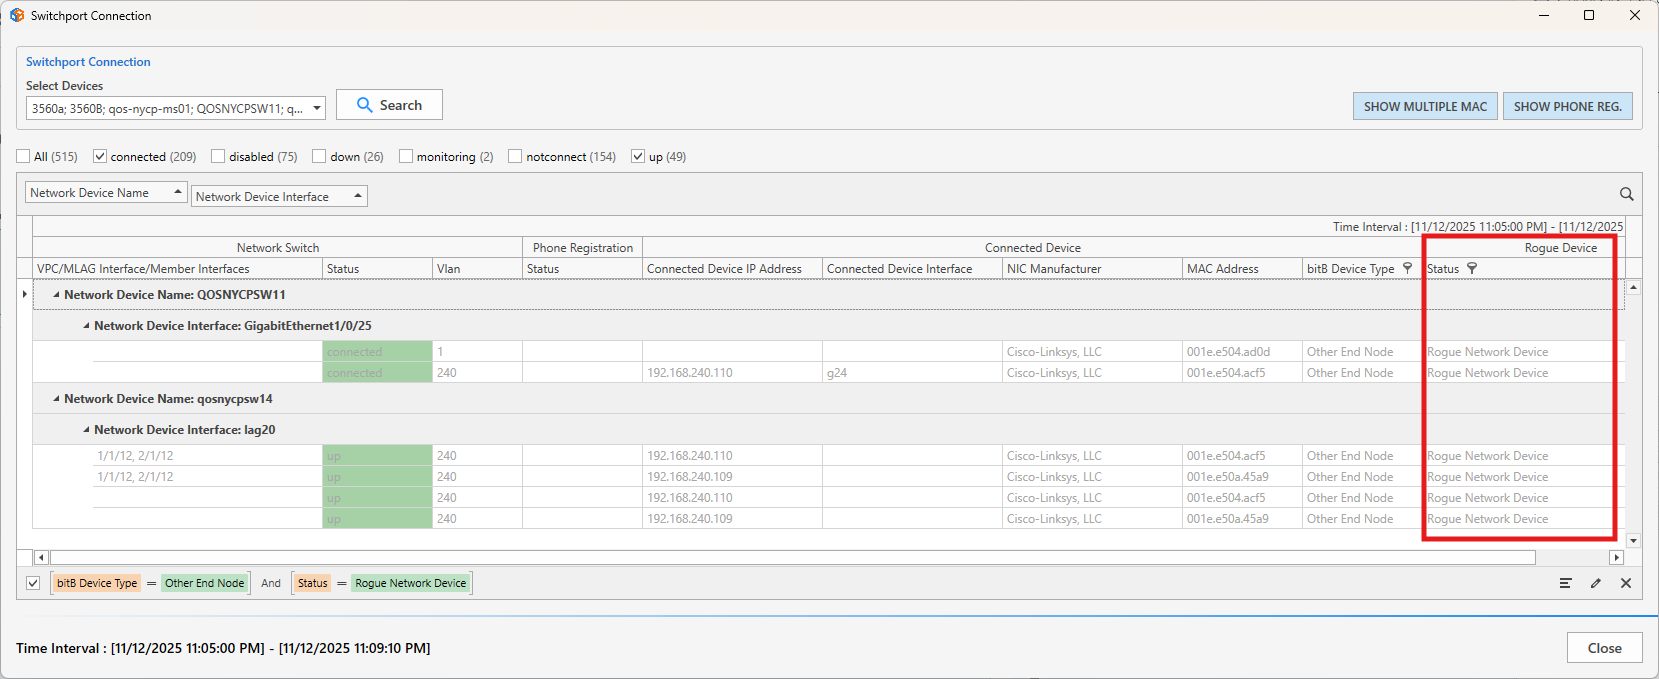
Task: Toggle the monitoring (2) checkbox
Action: (406, 156)
